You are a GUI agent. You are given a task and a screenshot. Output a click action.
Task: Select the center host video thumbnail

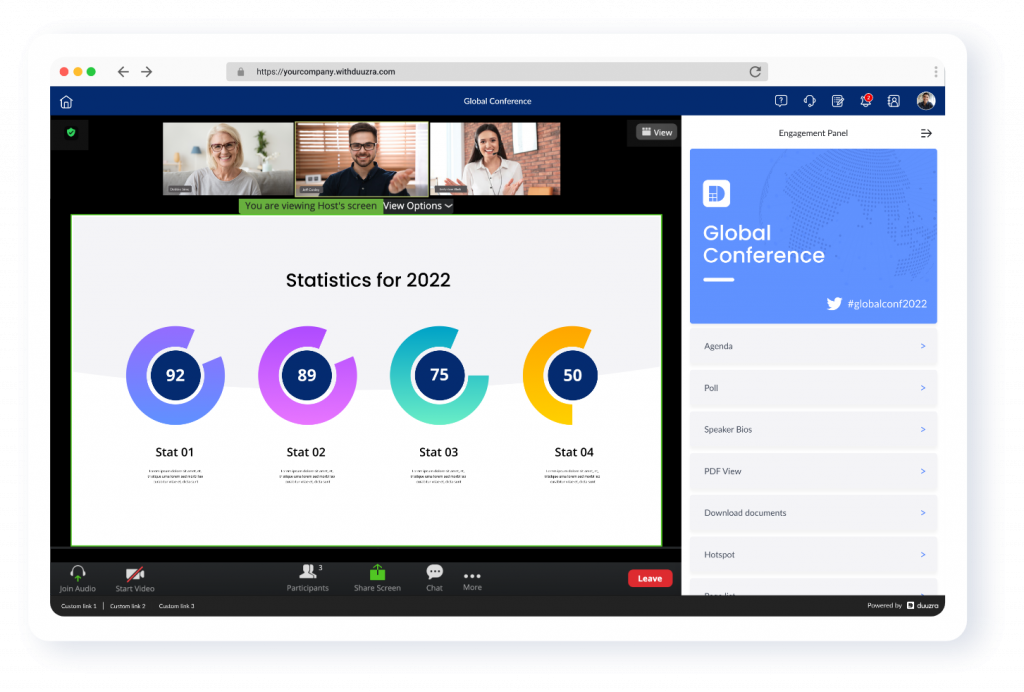point(361,158)
